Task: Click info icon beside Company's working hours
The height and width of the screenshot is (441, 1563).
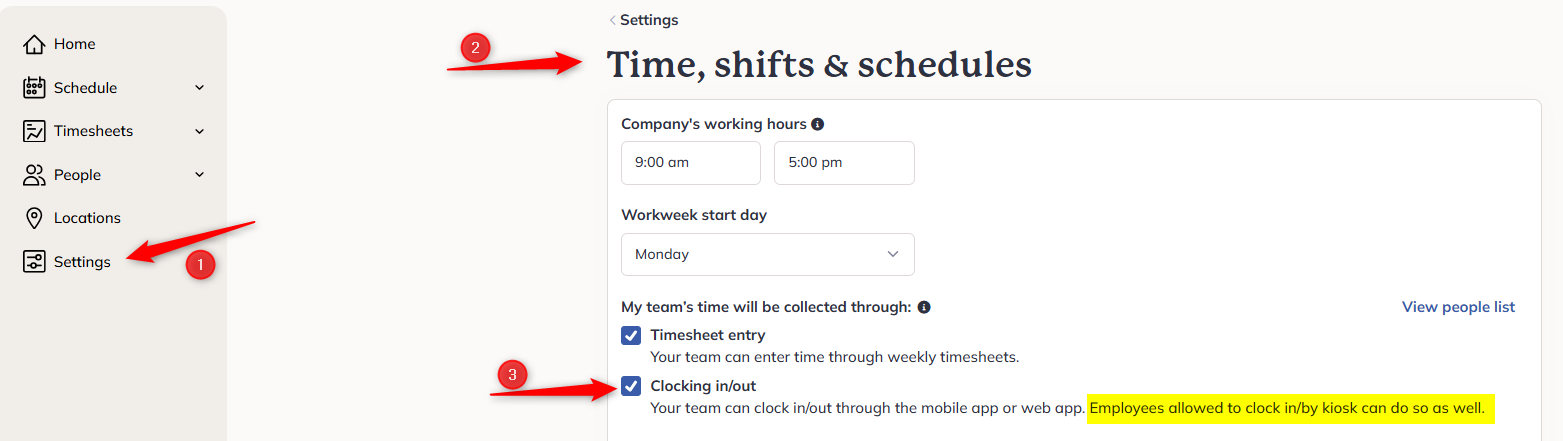Action: click(817, 125)
